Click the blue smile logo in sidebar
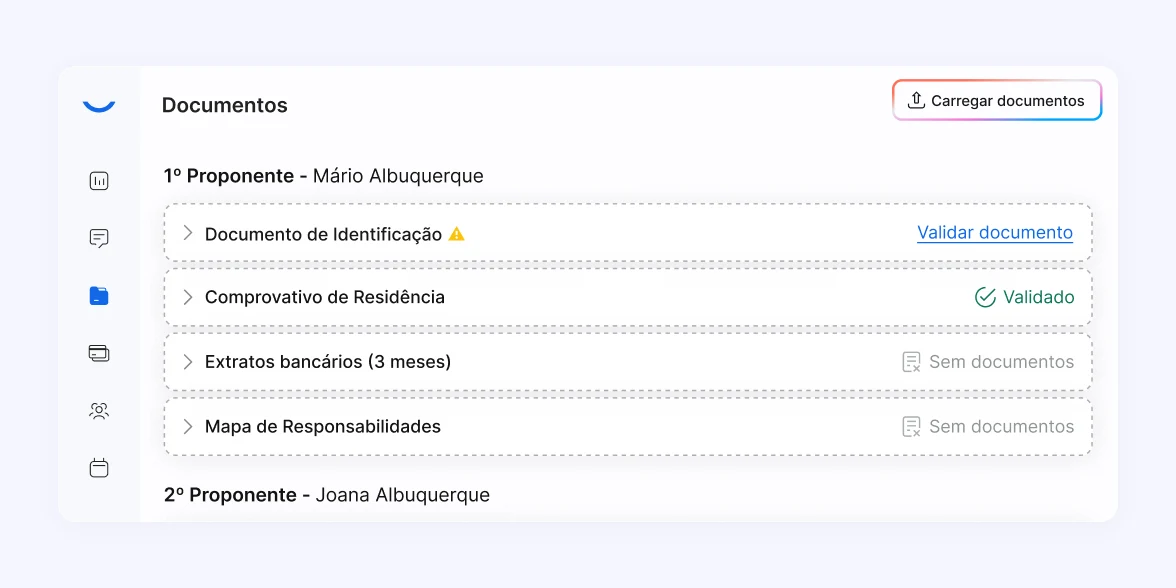This screenshot has height=588, width=1176. click(99, 105)
